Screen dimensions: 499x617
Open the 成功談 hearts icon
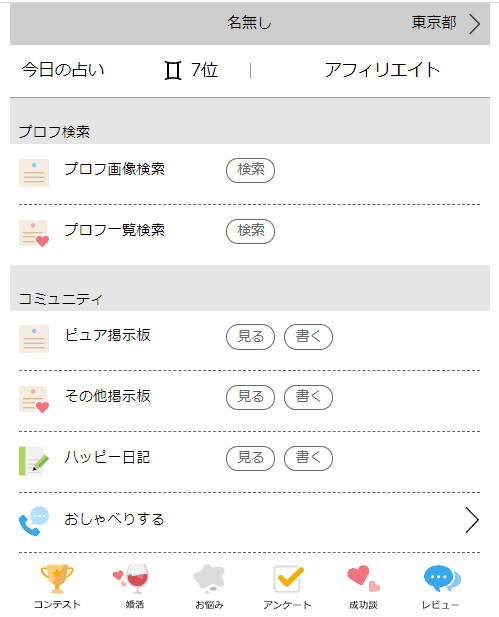pos(363,578)
